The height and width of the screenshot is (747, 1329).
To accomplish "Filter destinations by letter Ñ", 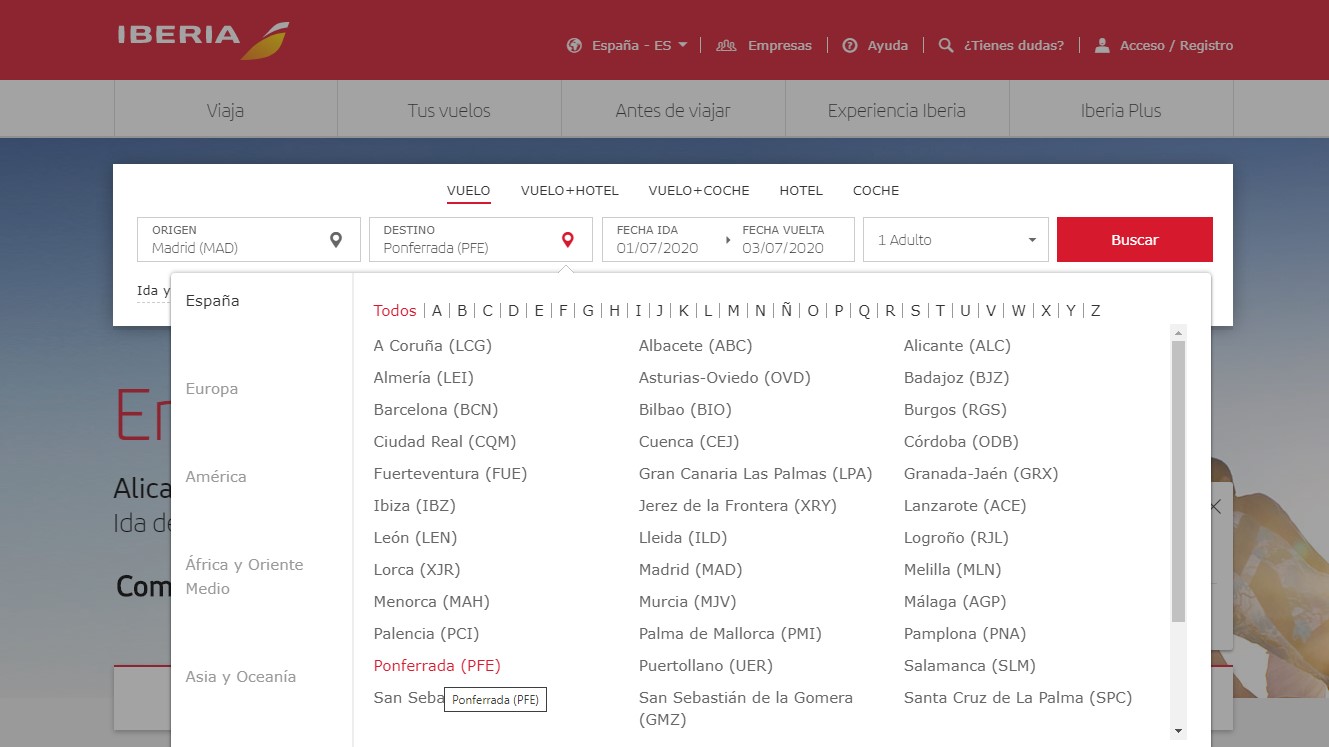I will click(787, 311).
